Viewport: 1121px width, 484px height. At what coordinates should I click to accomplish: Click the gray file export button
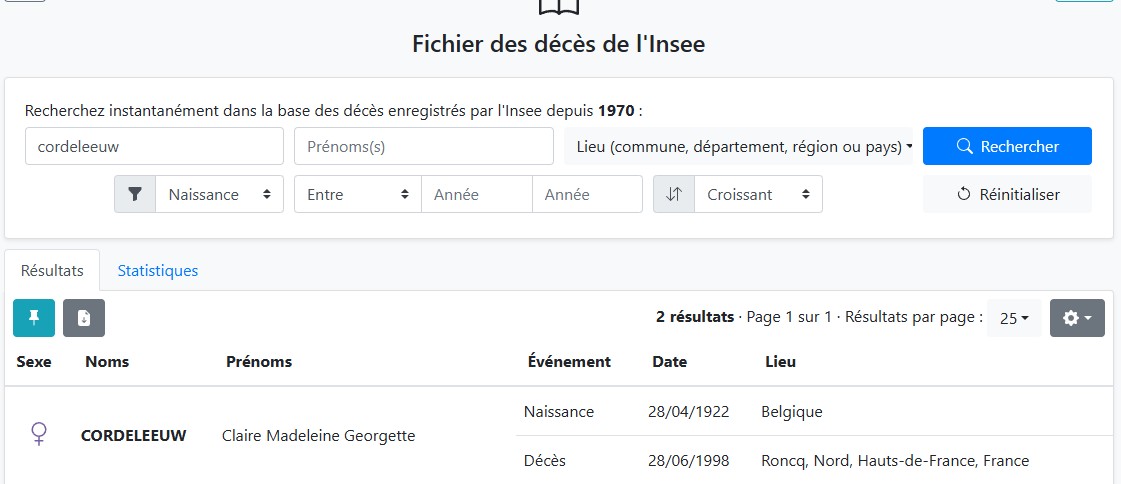(84, 318)
